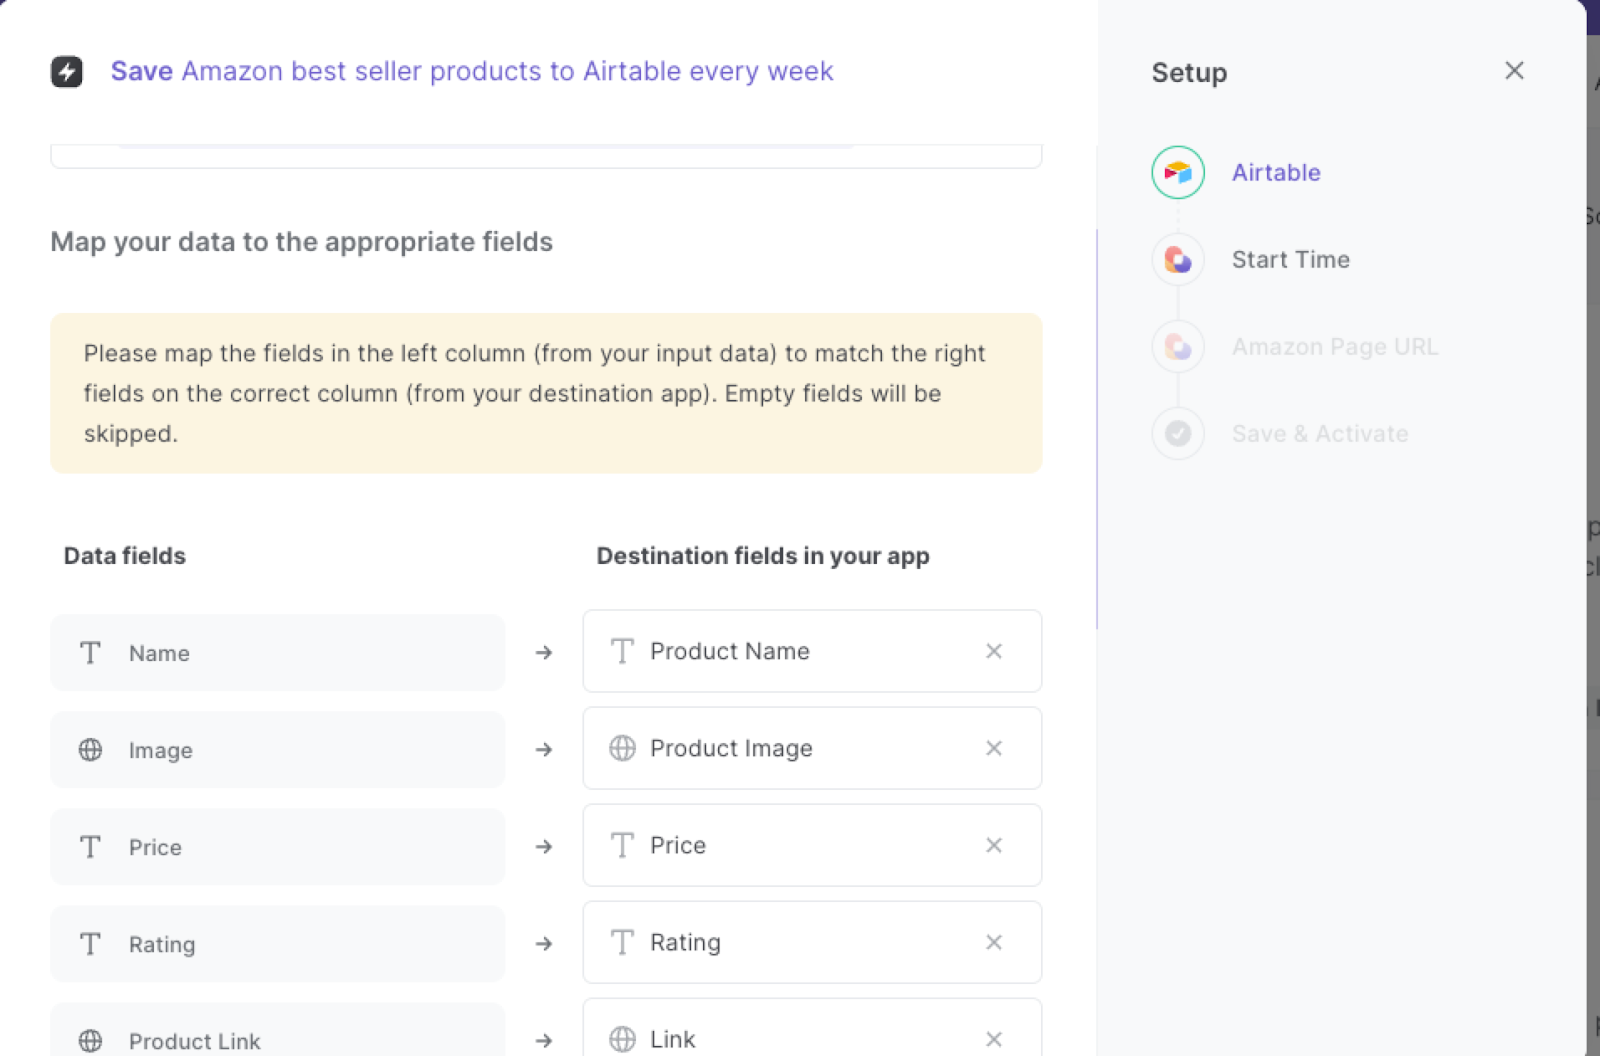This screenshot has width=1600, height=1056.
Task: Click the lightning bolt workflow icon
Action: click(67, 71)
